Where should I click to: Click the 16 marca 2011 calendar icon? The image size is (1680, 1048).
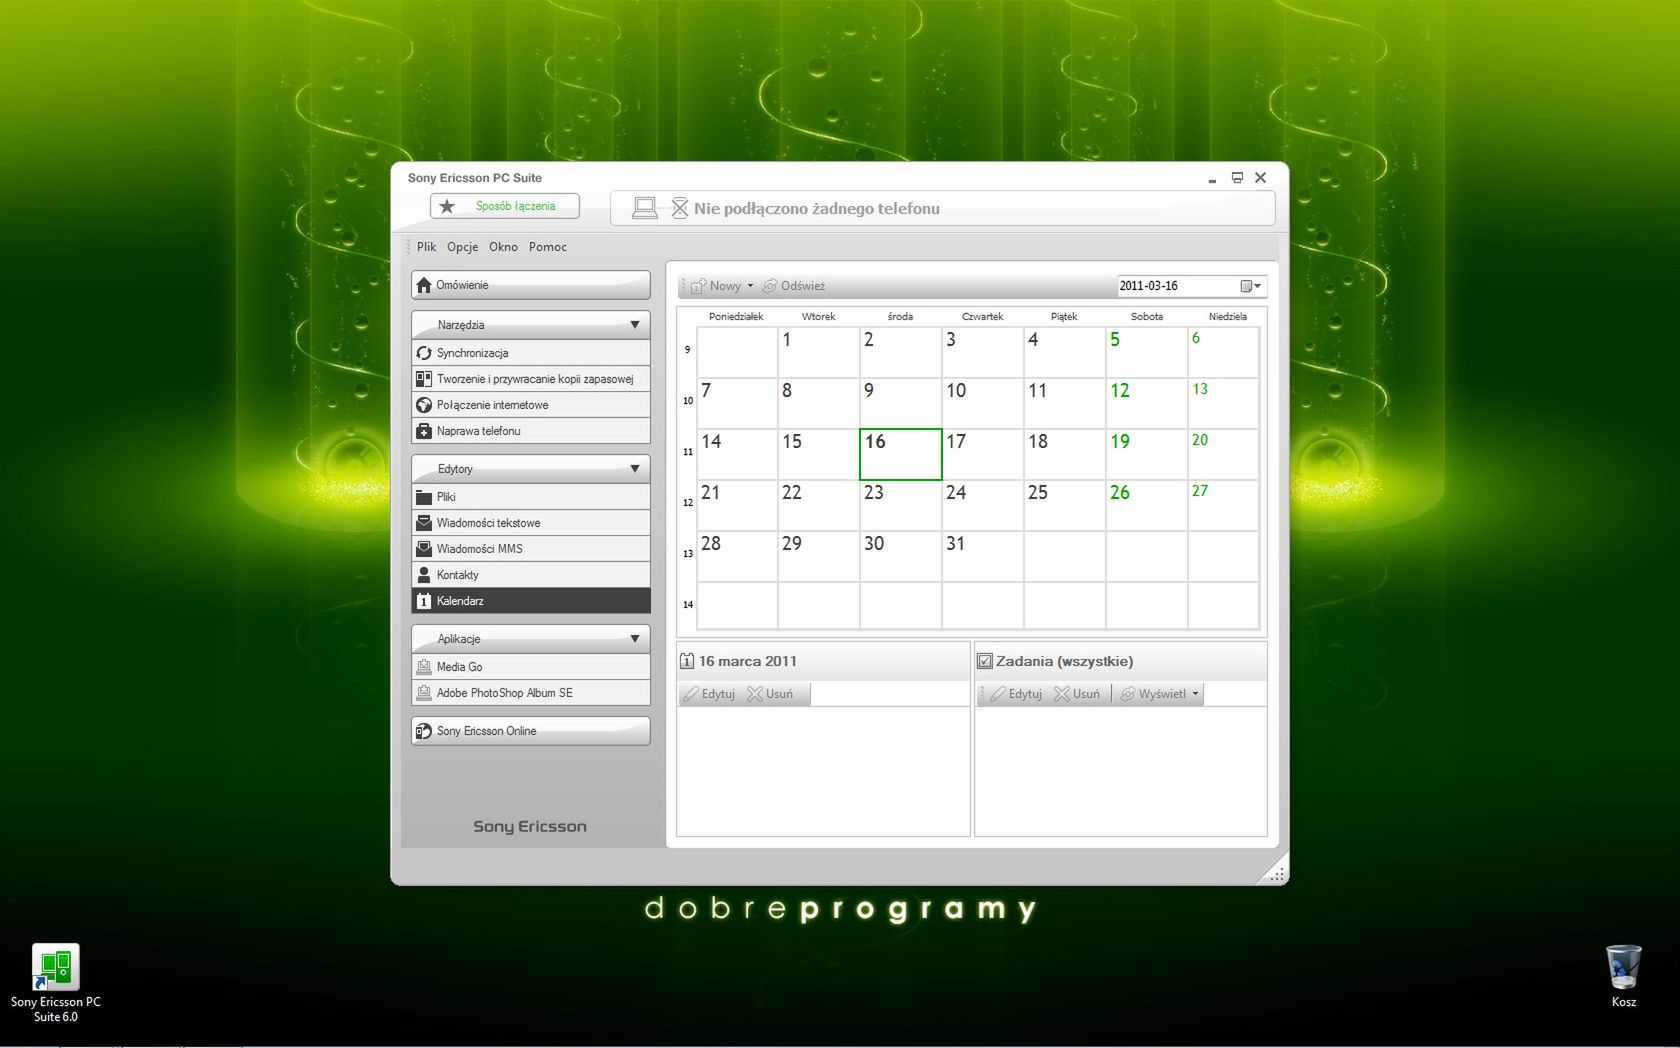pyautogui.click(x=687, y=661)
